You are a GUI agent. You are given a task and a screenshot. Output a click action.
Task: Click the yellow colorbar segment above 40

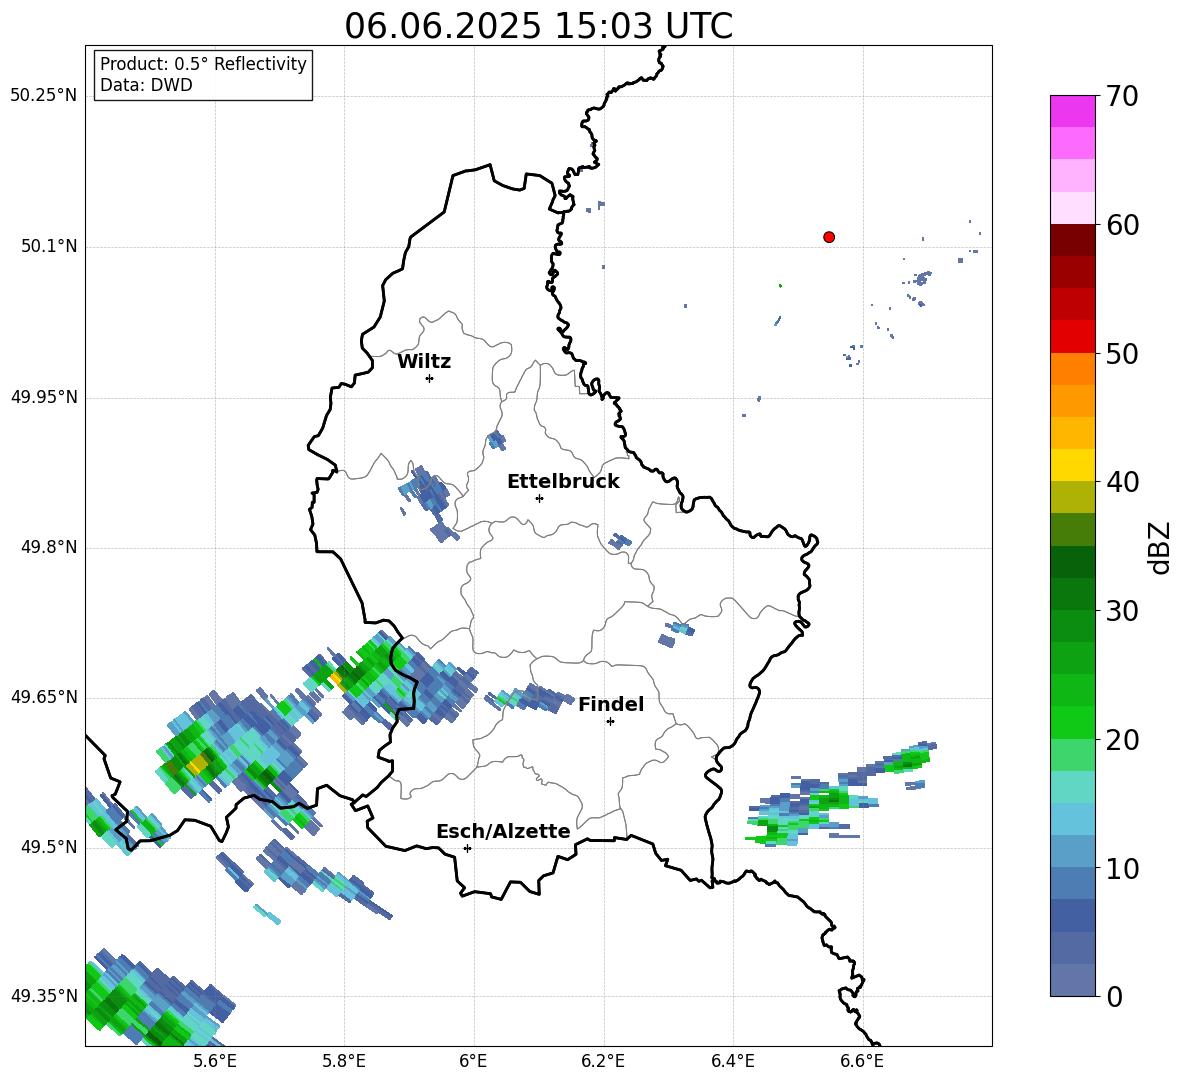point(1072,465)
